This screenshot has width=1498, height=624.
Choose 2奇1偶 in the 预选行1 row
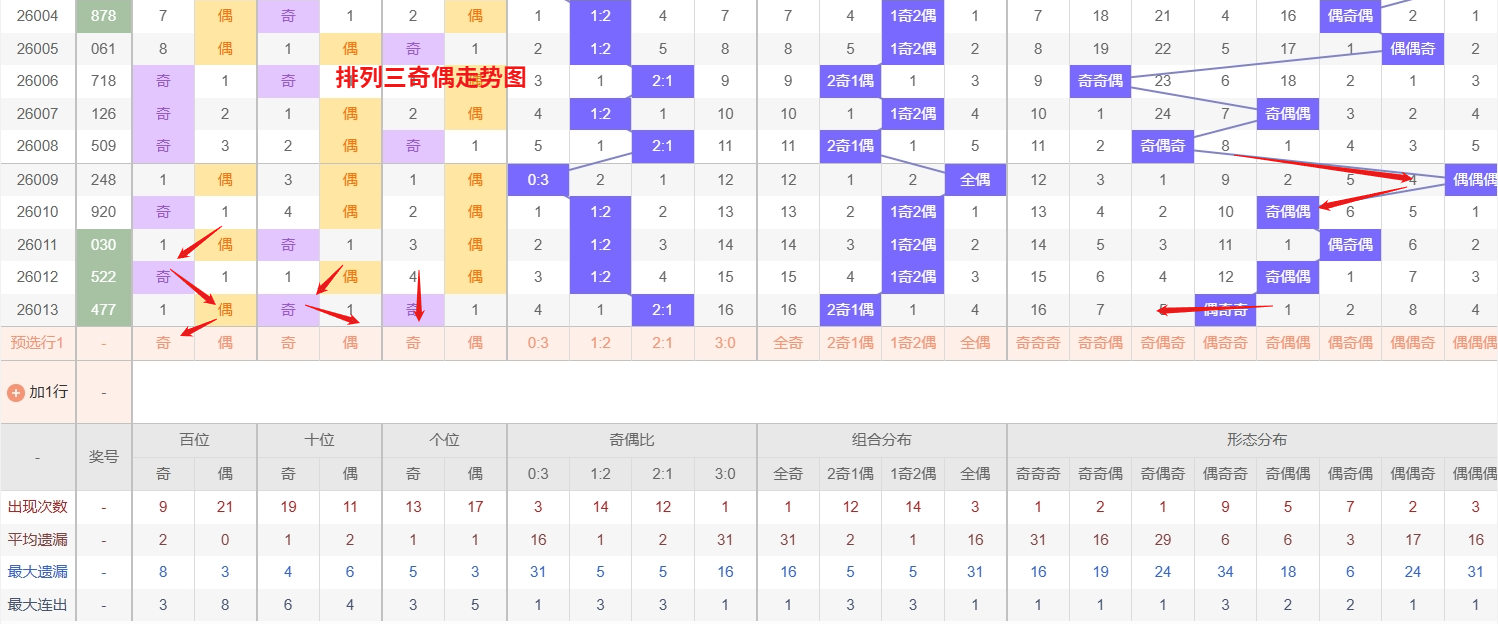point(850,343)
